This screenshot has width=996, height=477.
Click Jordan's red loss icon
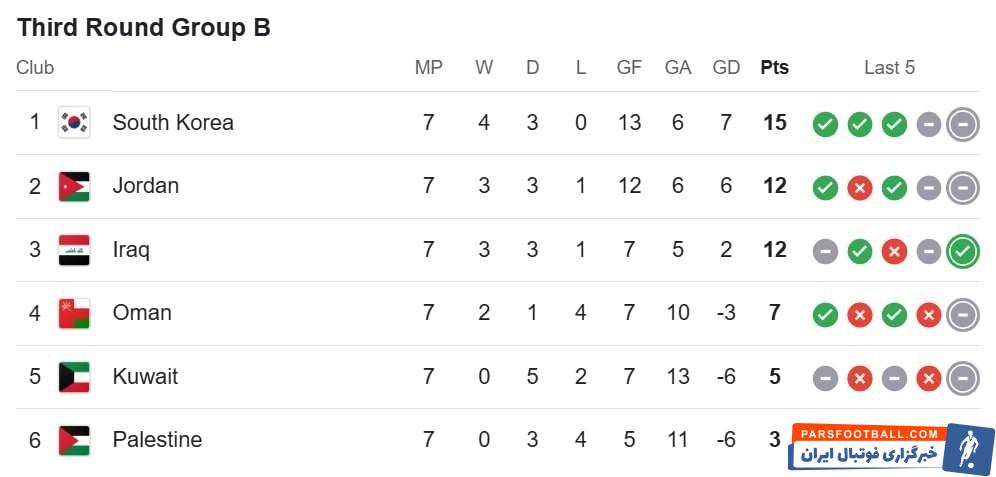pyautogui.click(x=859, y=187)
